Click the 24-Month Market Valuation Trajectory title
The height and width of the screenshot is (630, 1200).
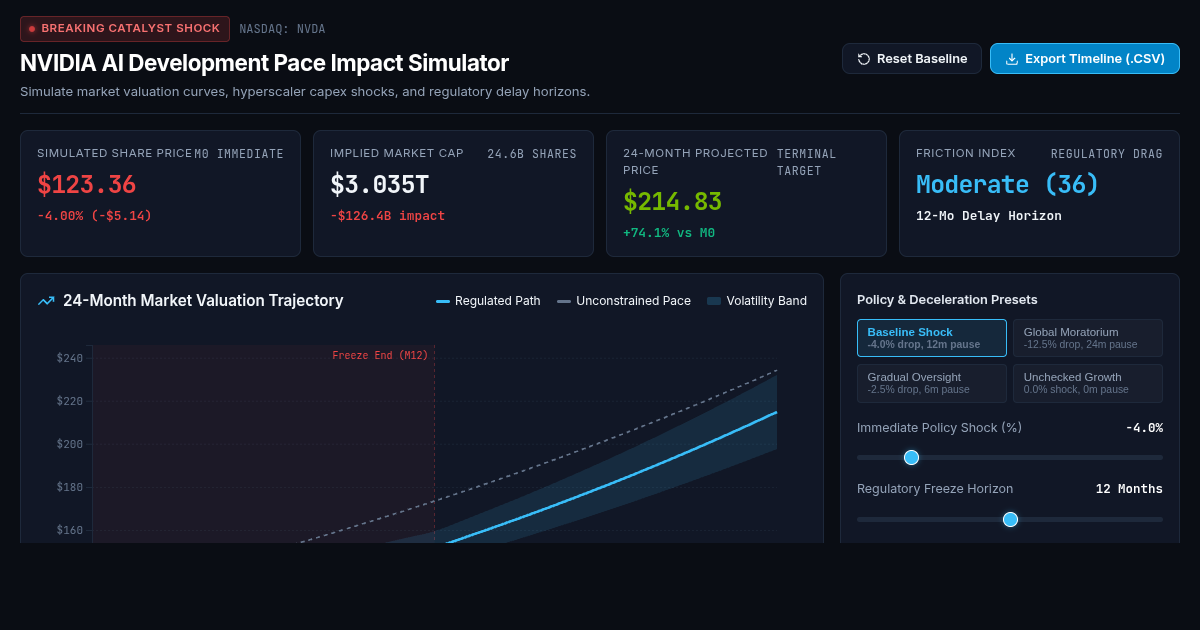pos(203,301)
